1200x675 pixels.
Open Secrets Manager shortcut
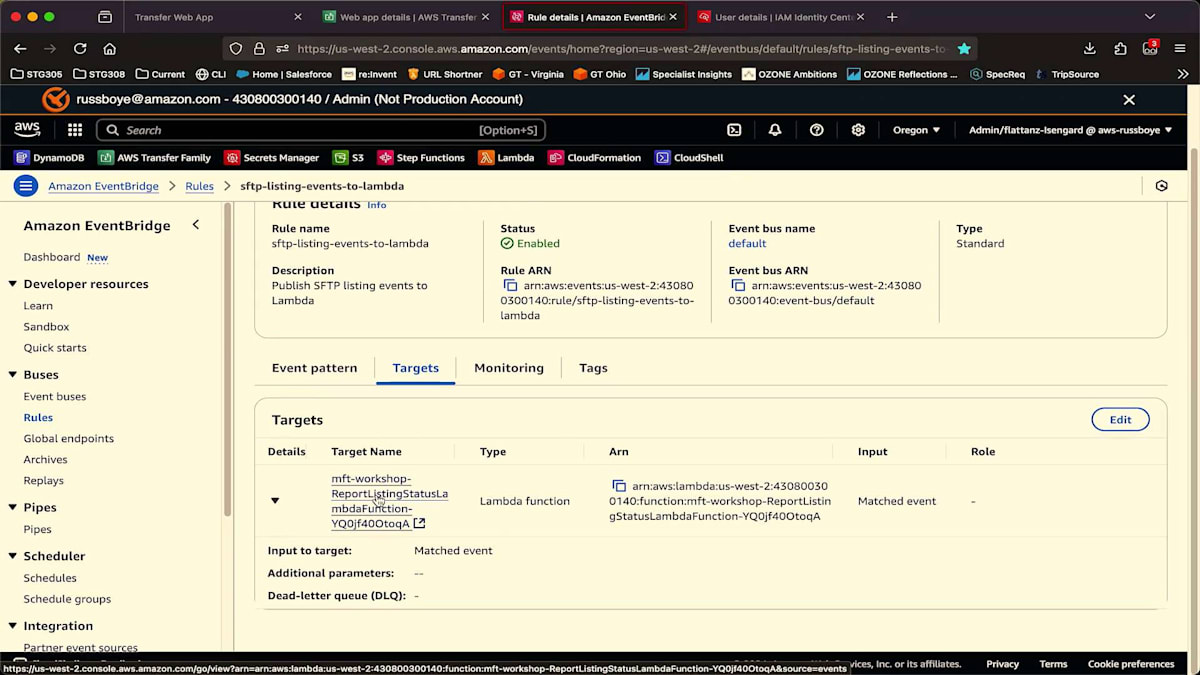[x=272, y=158]
